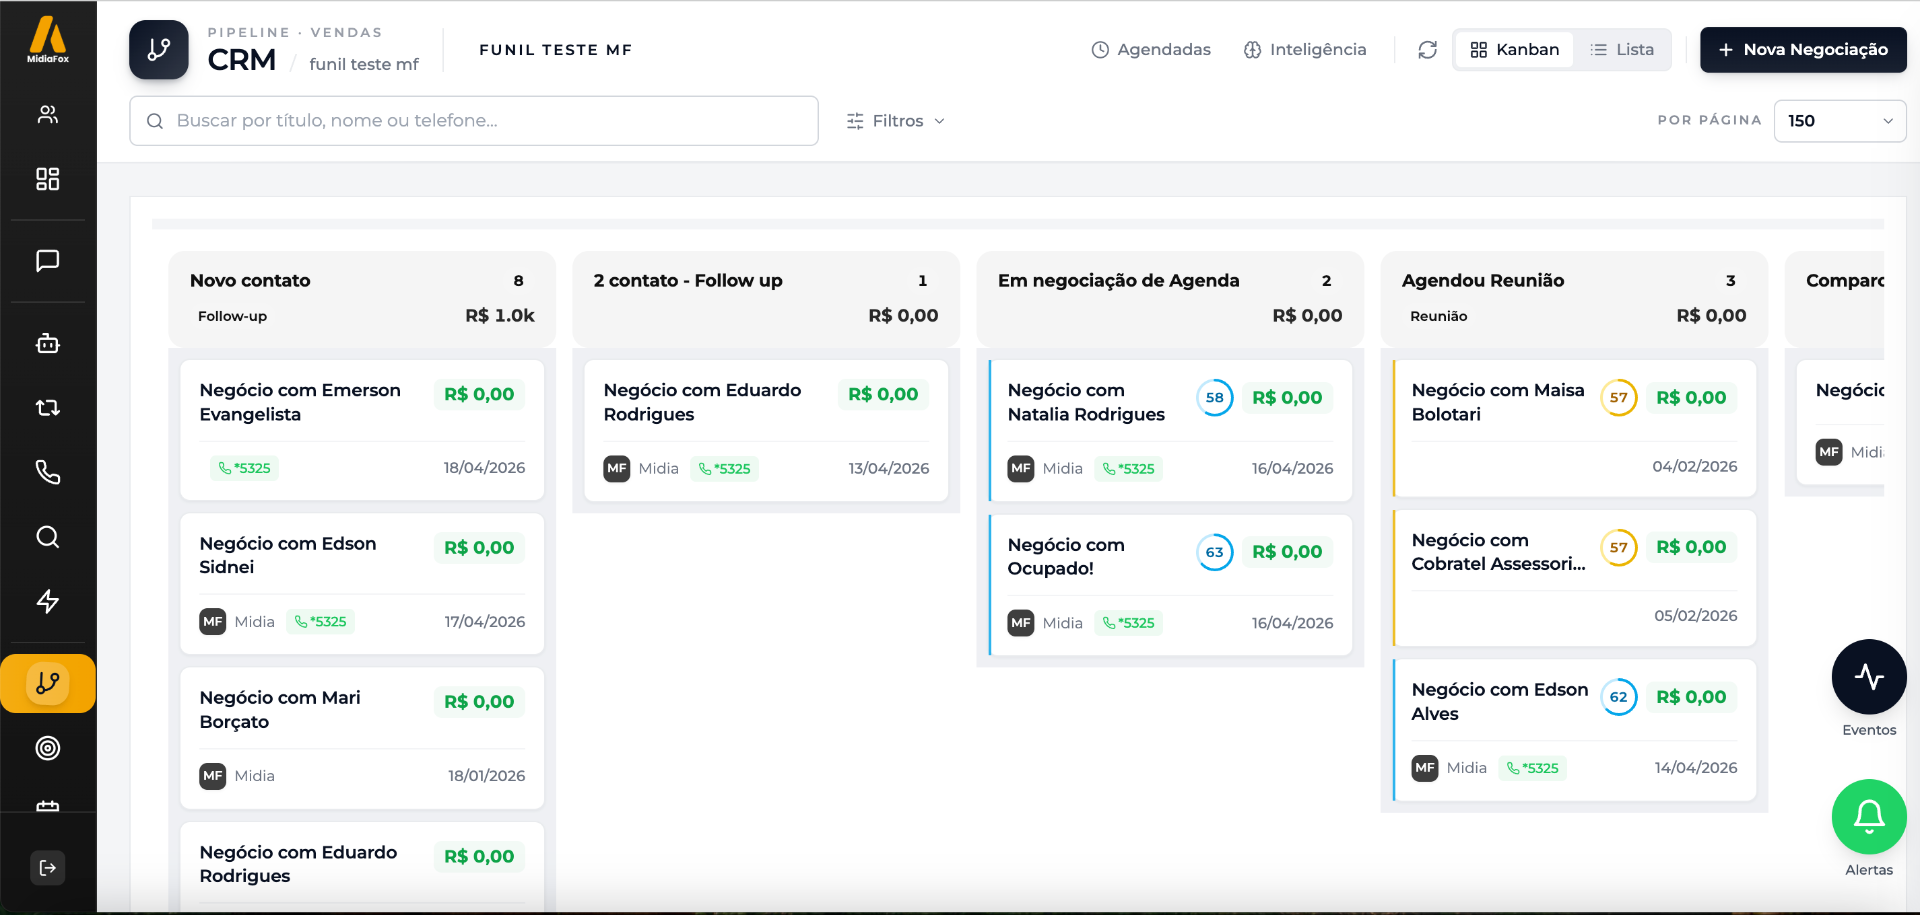Click date 05/02/2026 on Cobratel card
Viewport: 1920px width, 915px height.
[x=1696, y=616]
